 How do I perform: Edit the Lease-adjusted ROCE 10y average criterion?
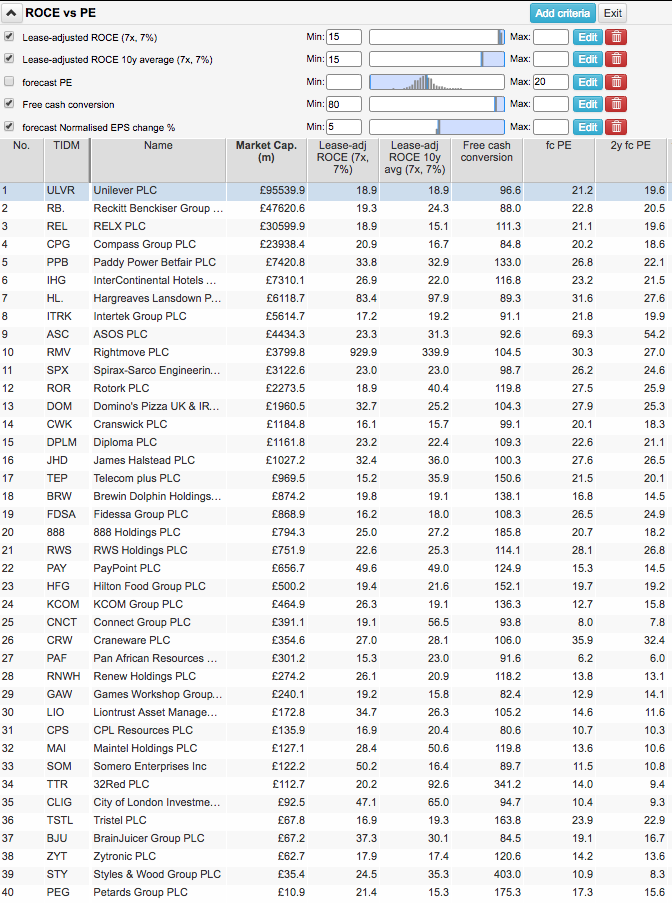(587, 59)
